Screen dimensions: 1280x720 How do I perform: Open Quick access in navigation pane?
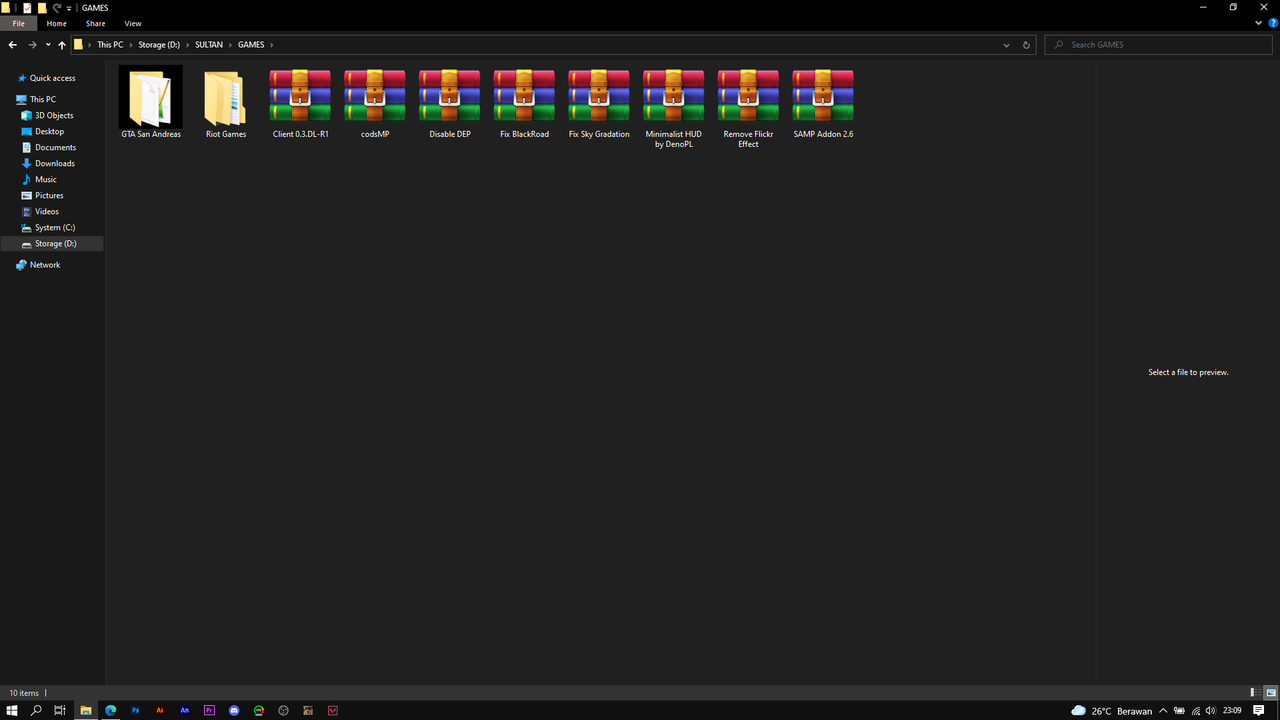click(52, 78)
